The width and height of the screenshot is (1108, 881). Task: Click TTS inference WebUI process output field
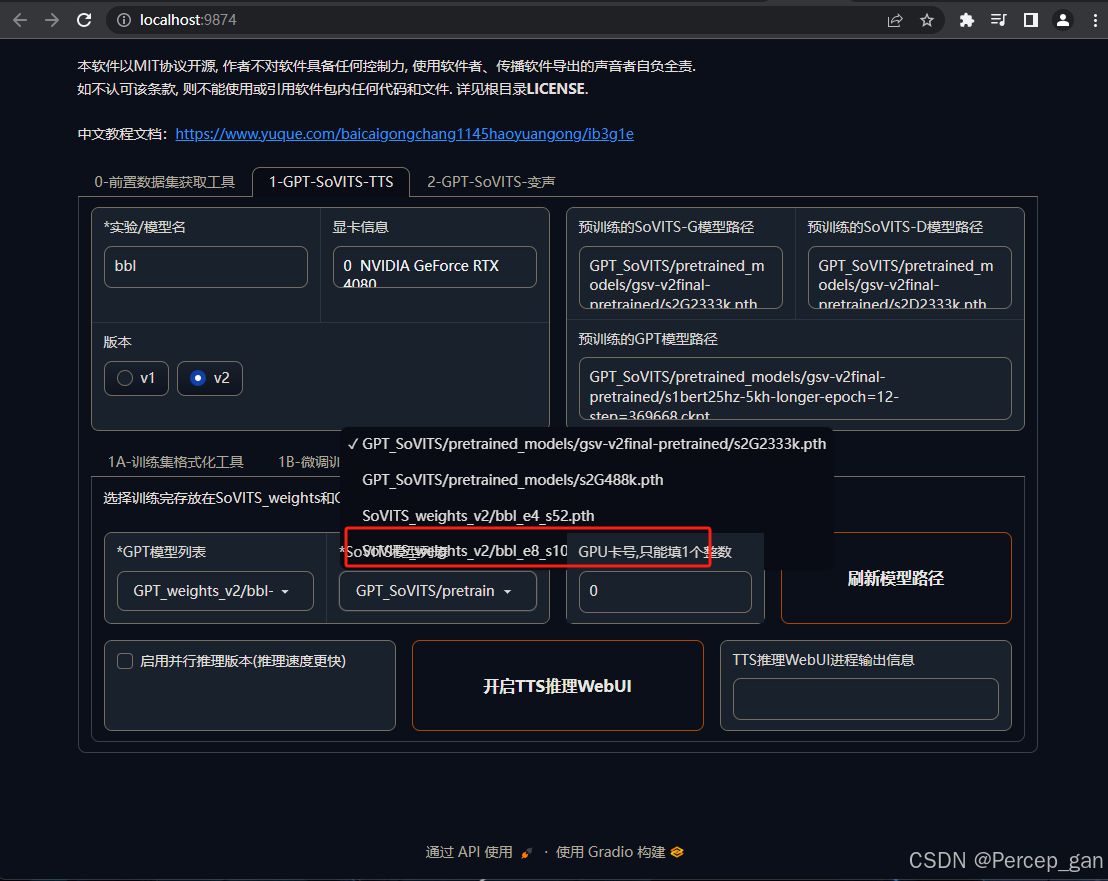point(866,699)
